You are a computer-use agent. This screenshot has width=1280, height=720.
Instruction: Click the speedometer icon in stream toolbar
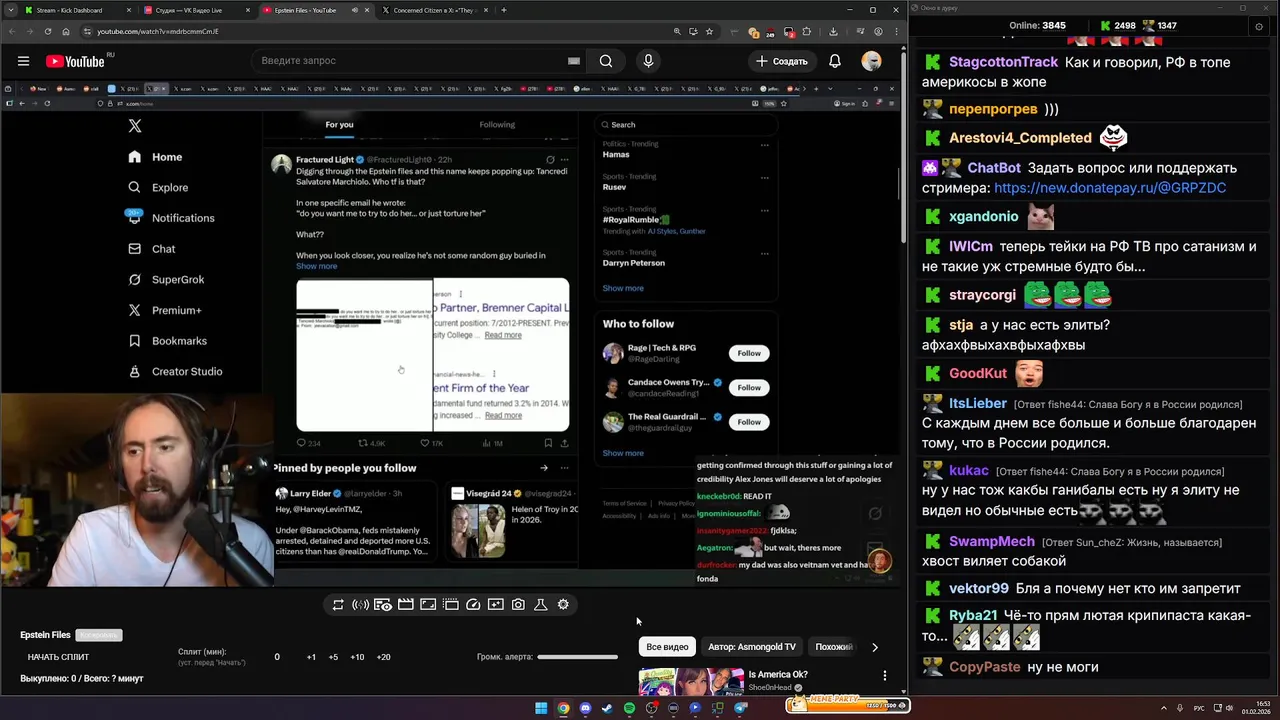coord(473,605)
